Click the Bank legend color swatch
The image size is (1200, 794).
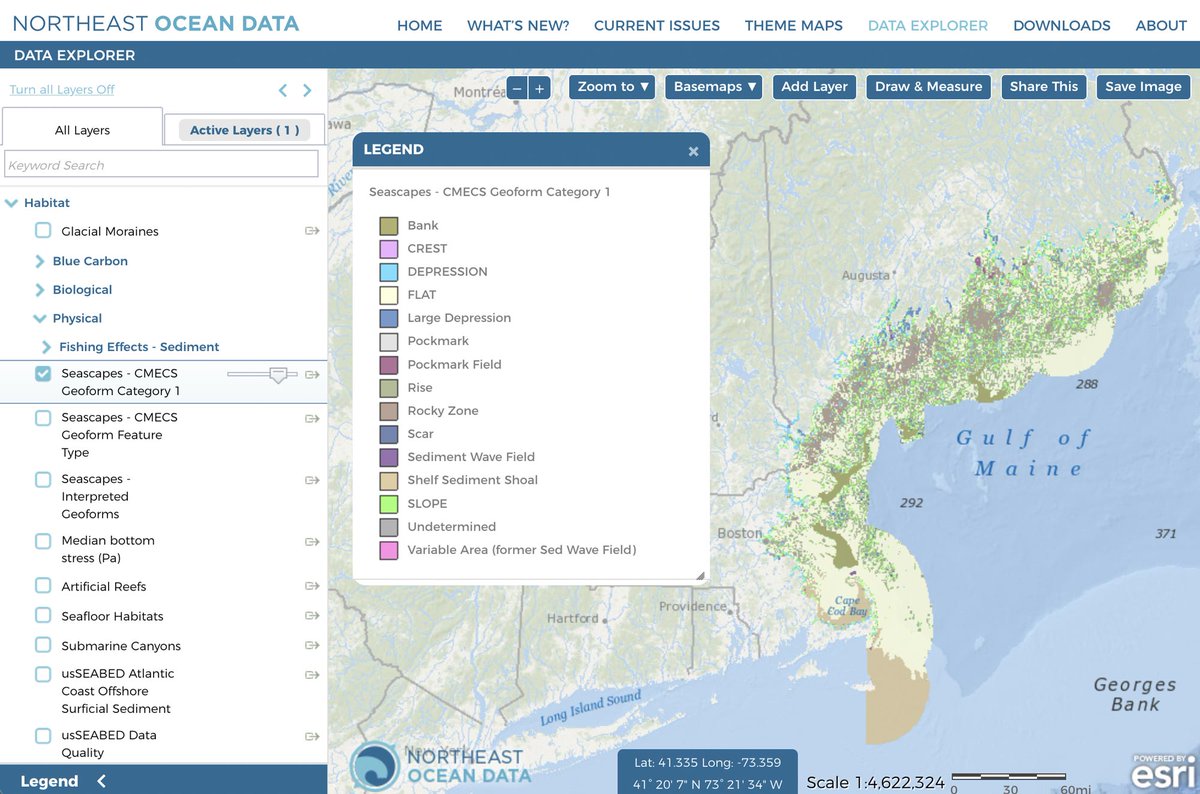point(389,226)
